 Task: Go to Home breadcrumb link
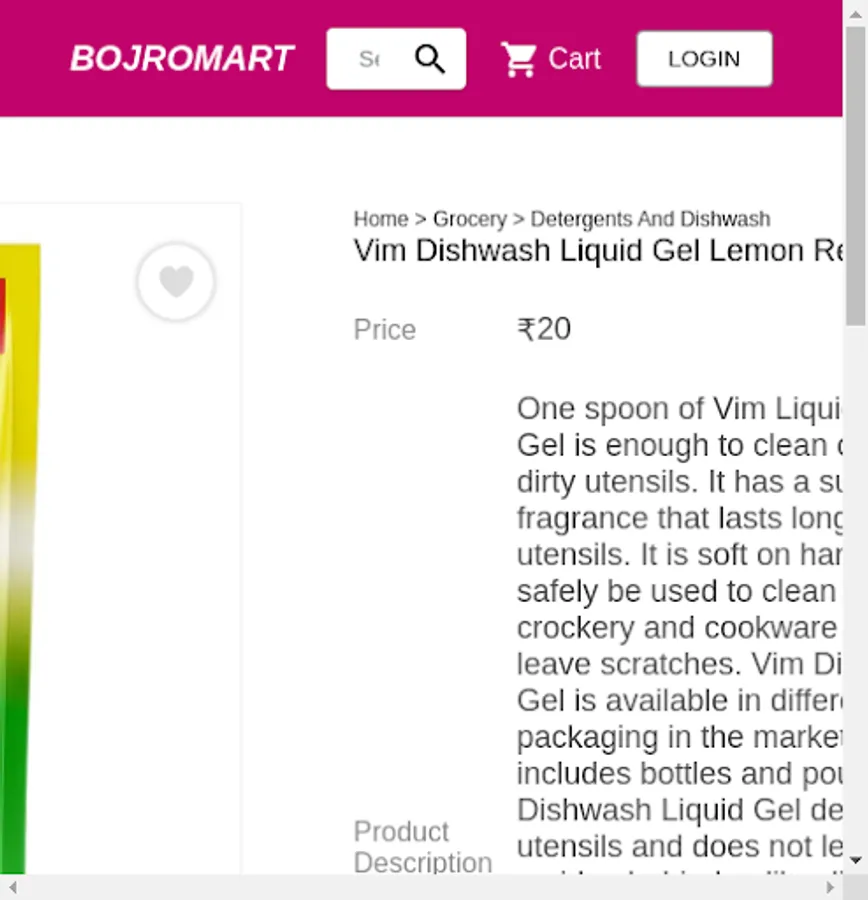point(381,219)
